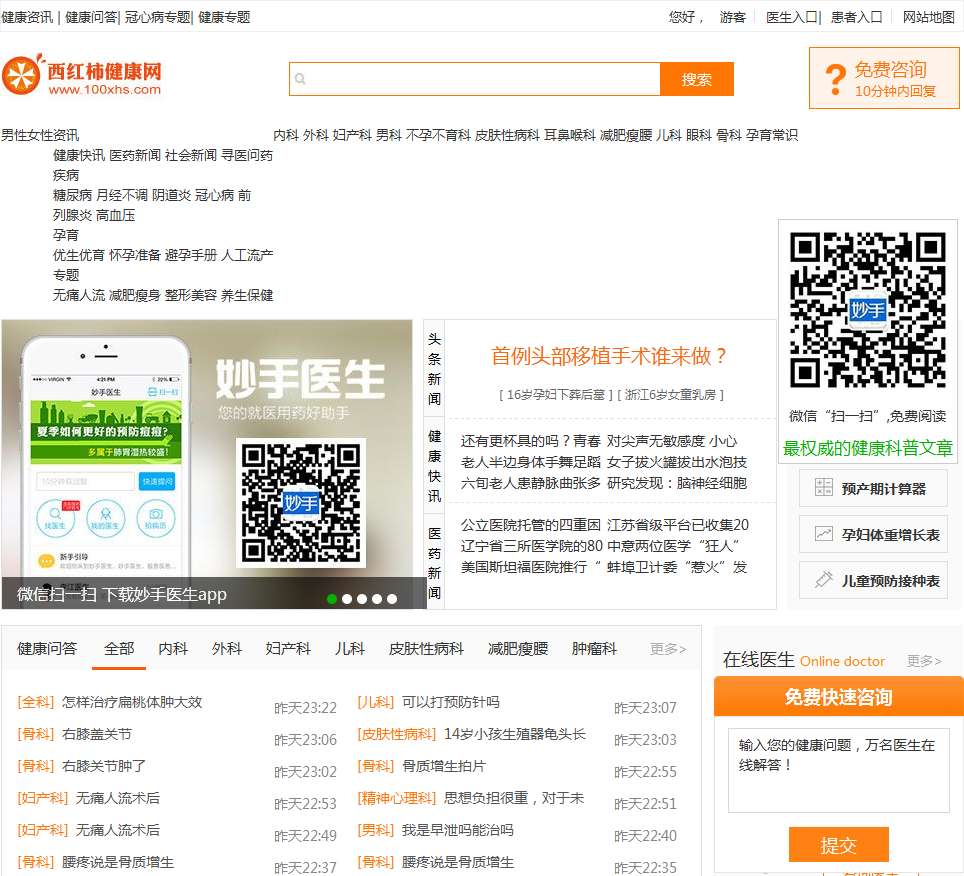Open question 怎样治疗扁桃体肿大效
The image size is (964, 876).
pos(132,702)
